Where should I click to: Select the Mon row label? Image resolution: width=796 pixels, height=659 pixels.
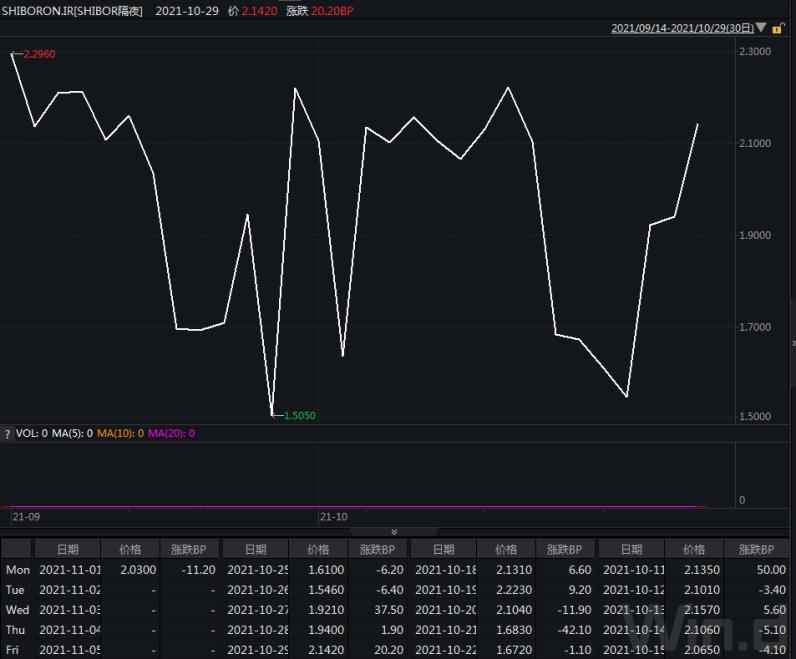(x=17, y=569)
